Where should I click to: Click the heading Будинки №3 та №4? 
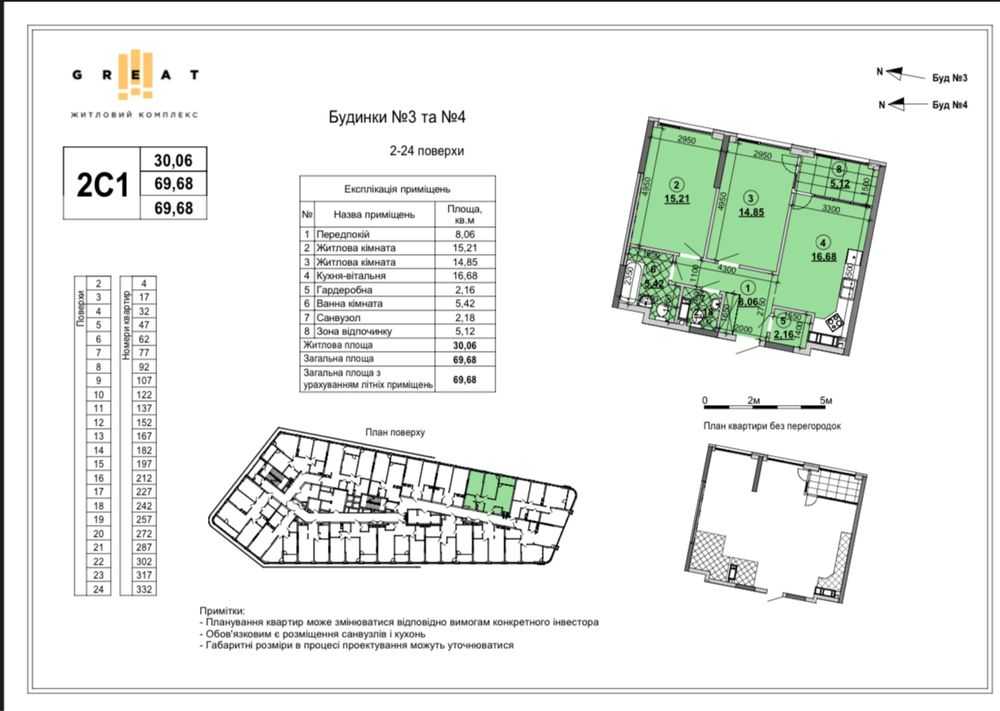(x=397, y=117)
